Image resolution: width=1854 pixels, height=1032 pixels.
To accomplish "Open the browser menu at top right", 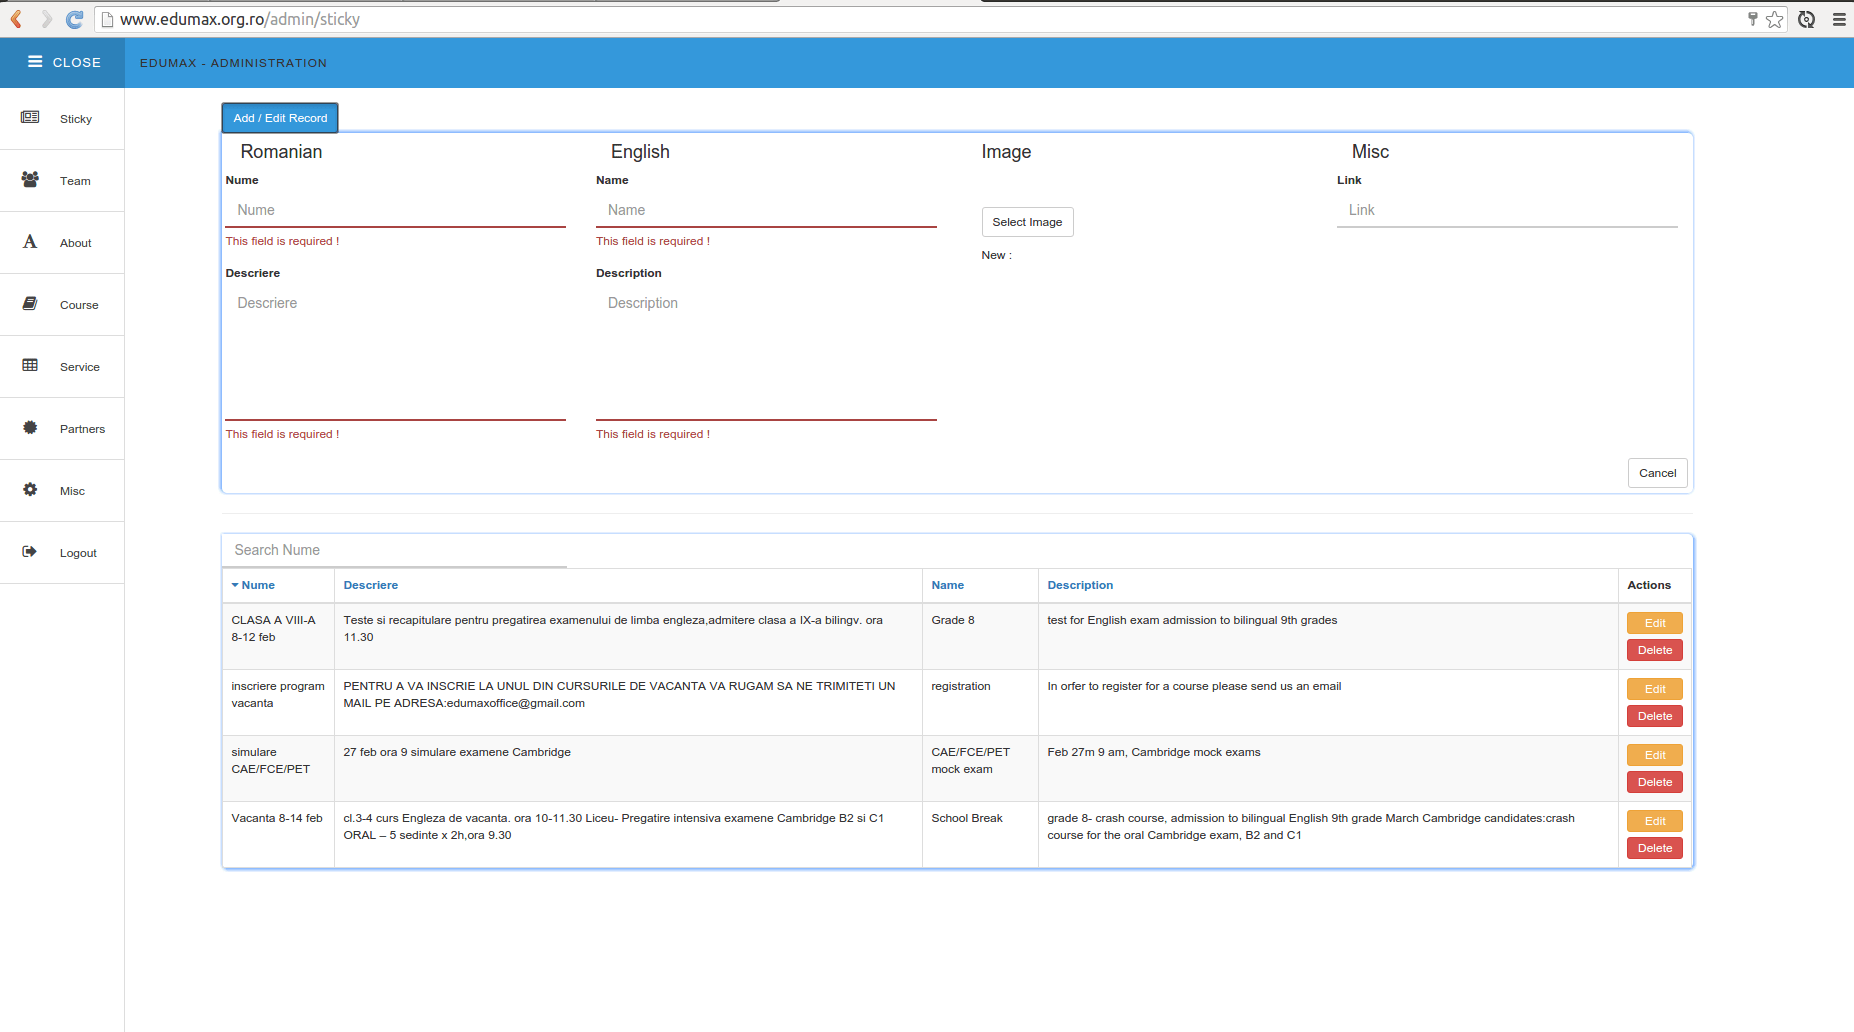I will (1840, 18).
